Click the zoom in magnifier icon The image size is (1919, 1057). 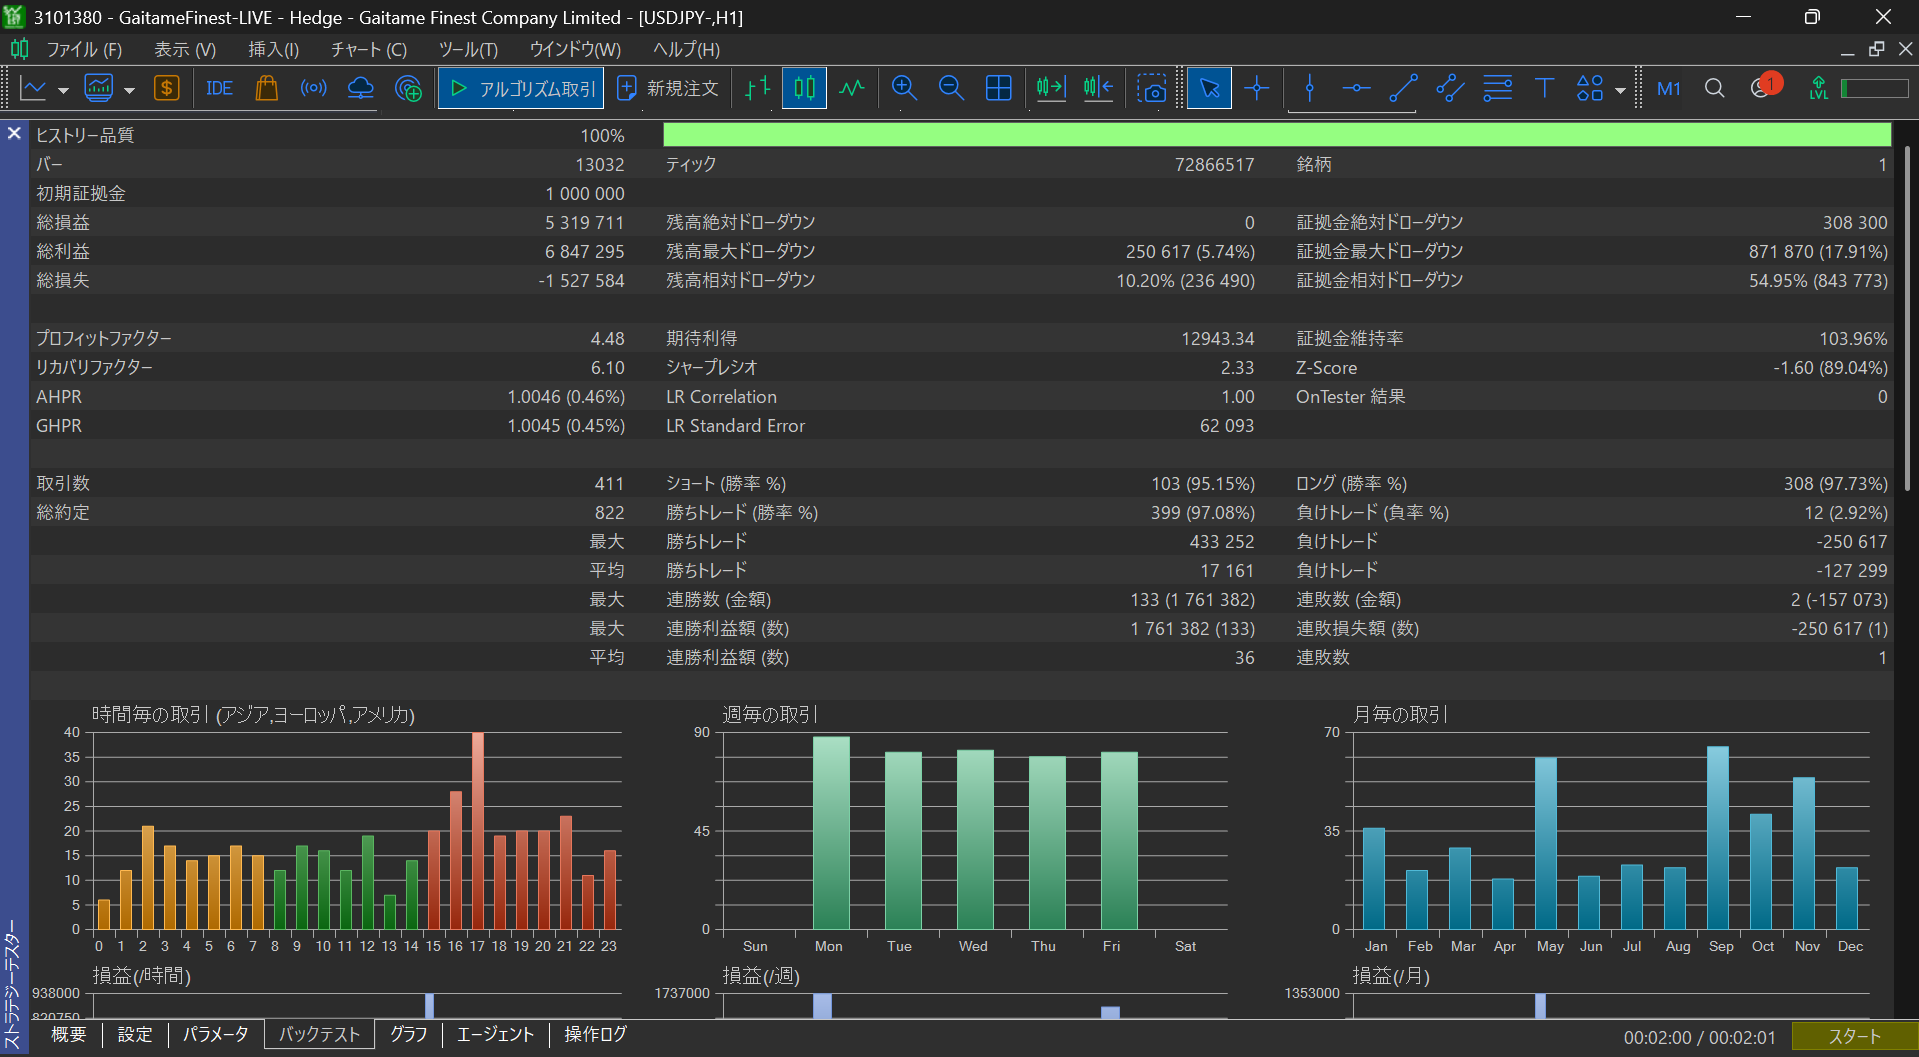pos(904,89)
